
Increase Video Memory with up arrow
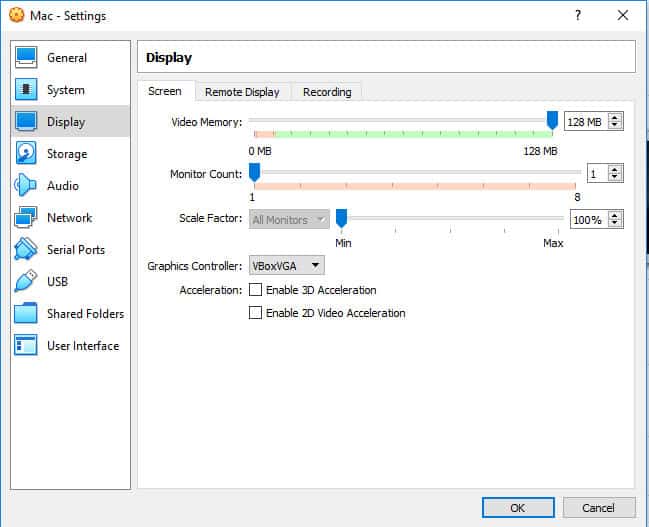(x=615, y=117)
